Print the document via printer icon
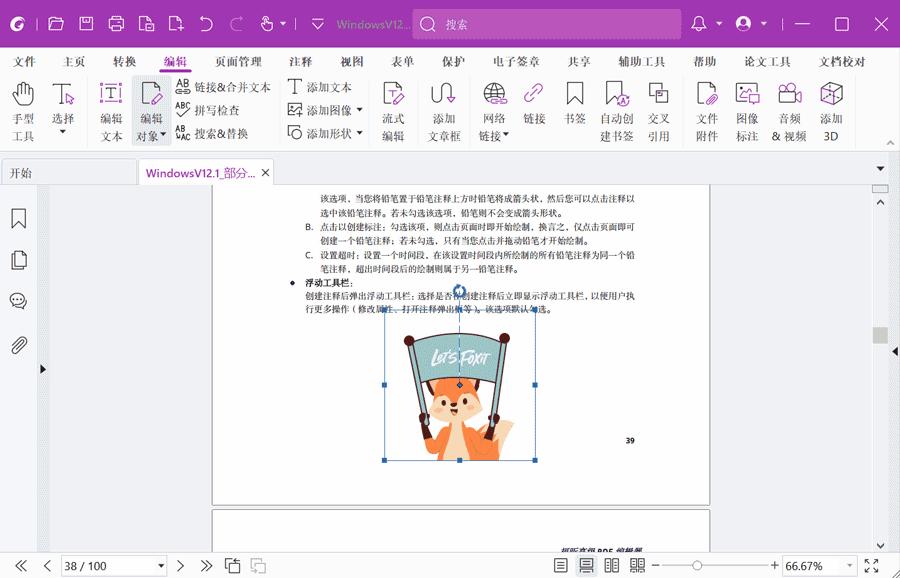This screenshot has width=900, height=578. click(117, 24)
